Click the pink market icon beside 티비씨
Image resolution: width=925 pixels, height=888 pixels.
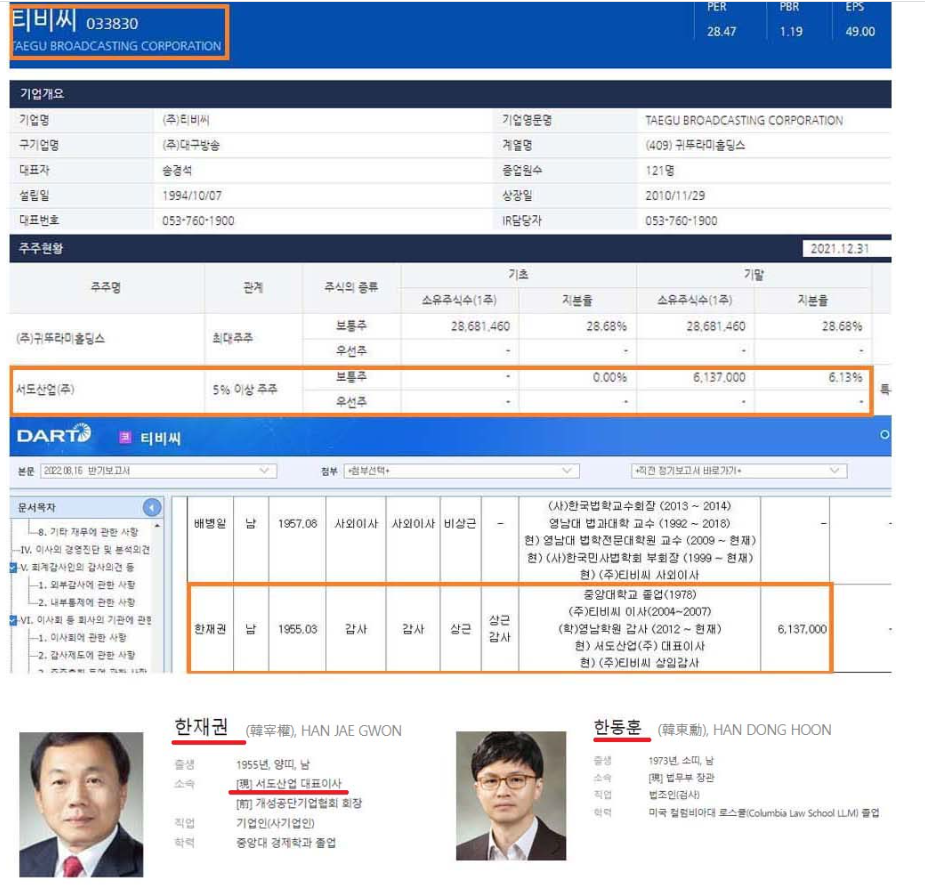click(x=125, y=436)
